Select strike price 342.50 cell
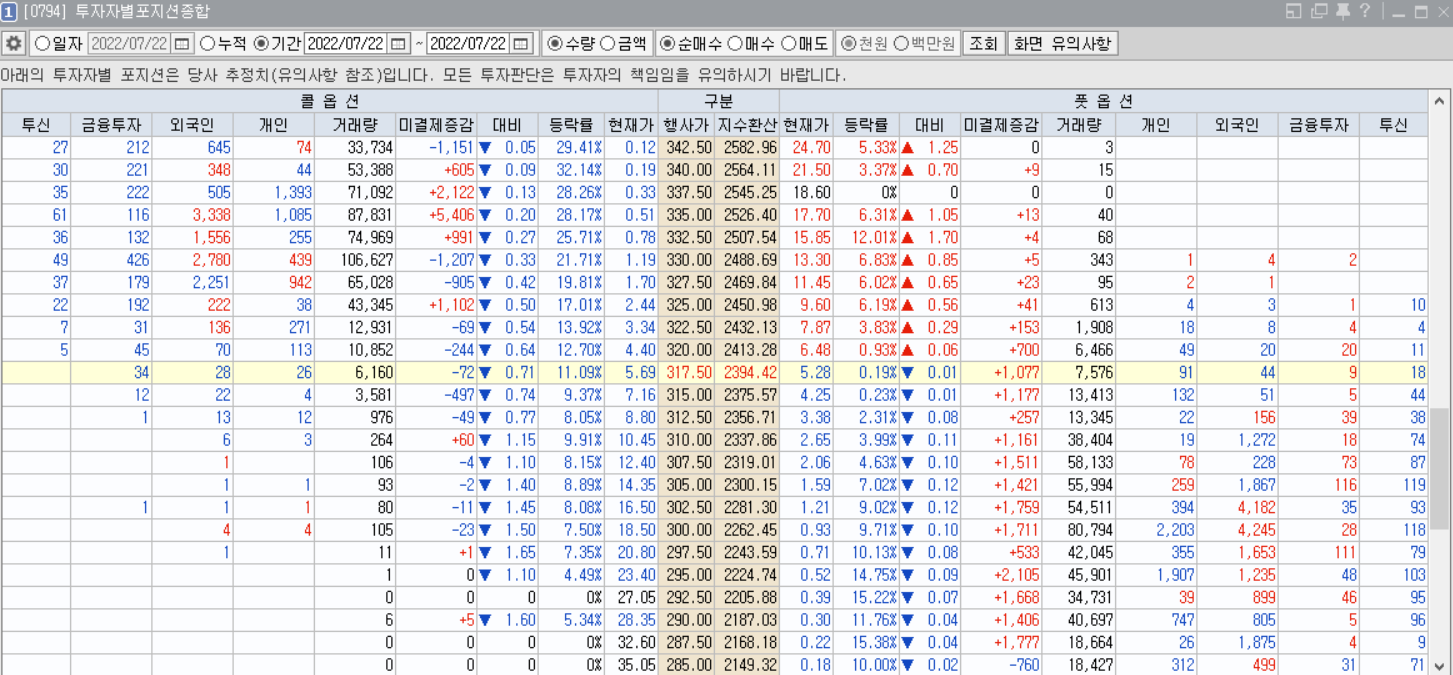Screen dimensions: 1453x675 685,147
